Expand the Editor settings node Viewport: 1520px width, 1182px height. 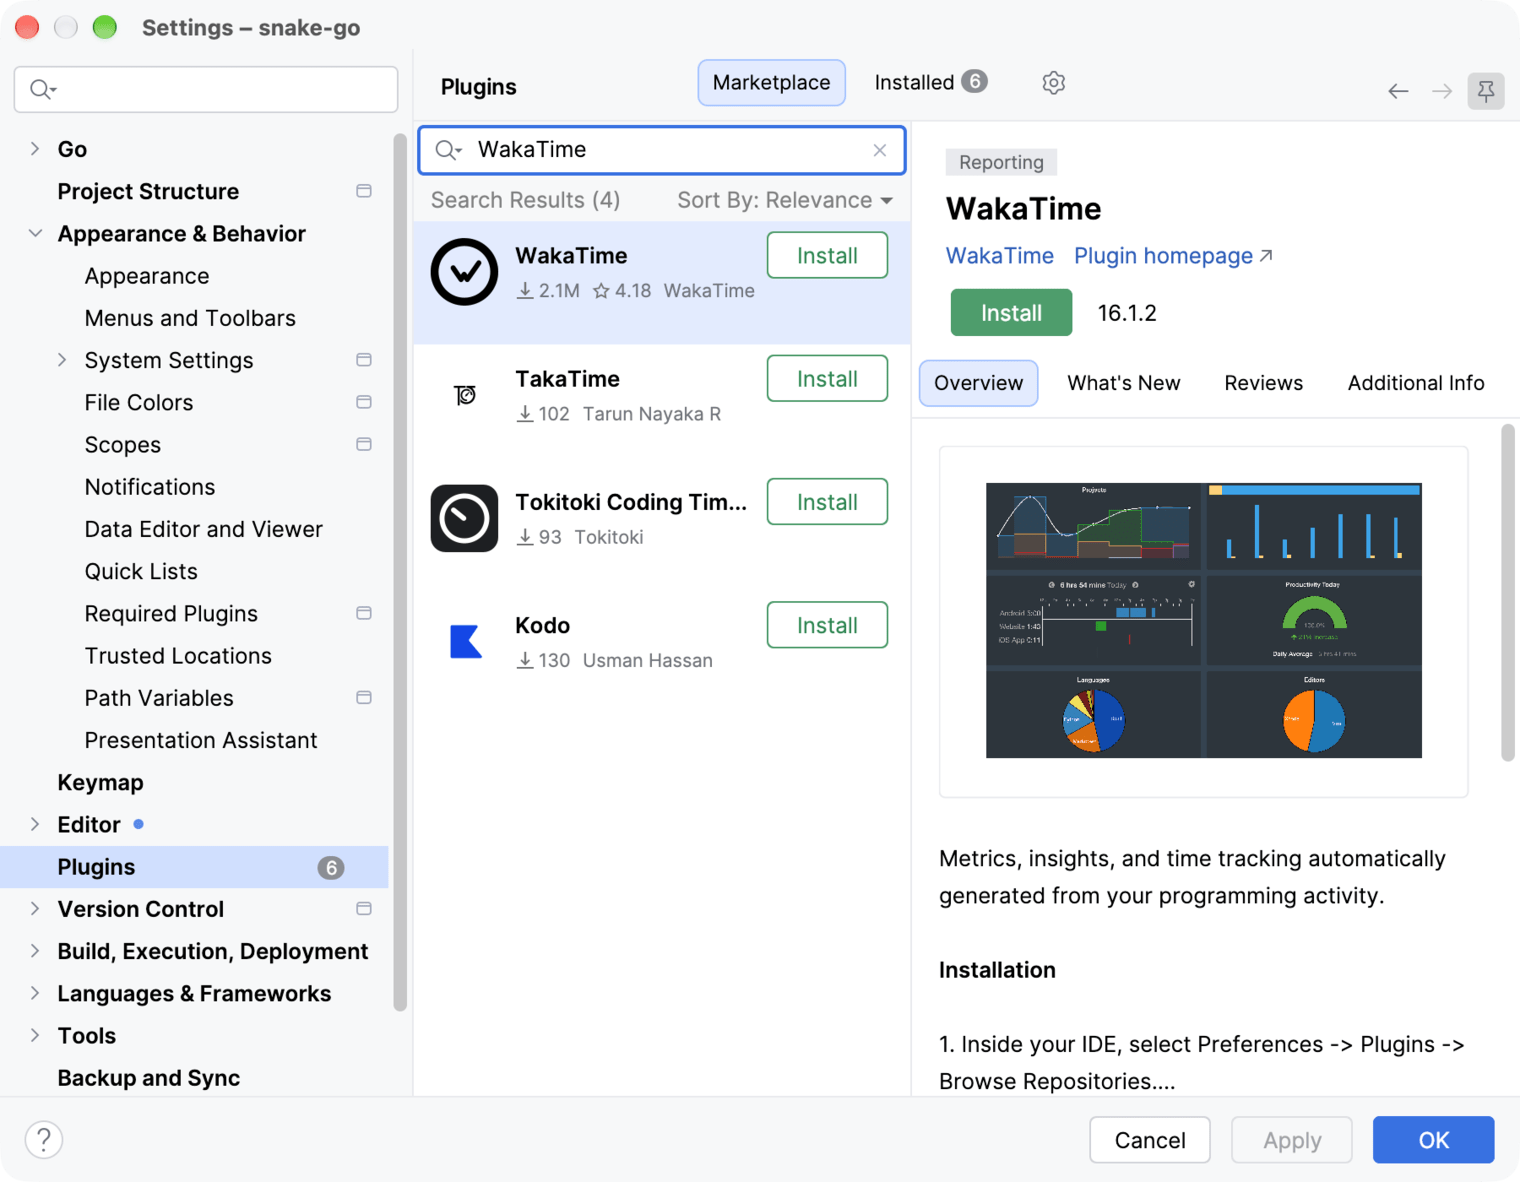[35, 824]
